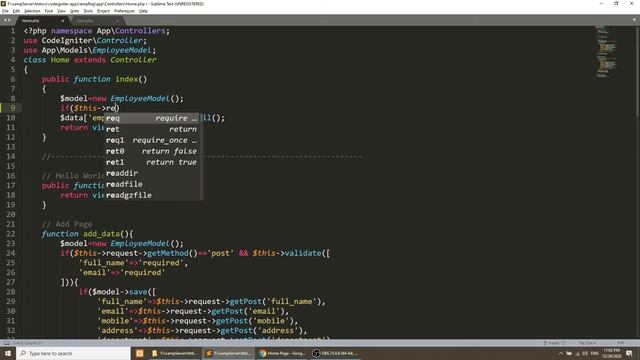Open the OBS taskbar window
Viewport: 640px width, 360px height.
tap(336, 353)
